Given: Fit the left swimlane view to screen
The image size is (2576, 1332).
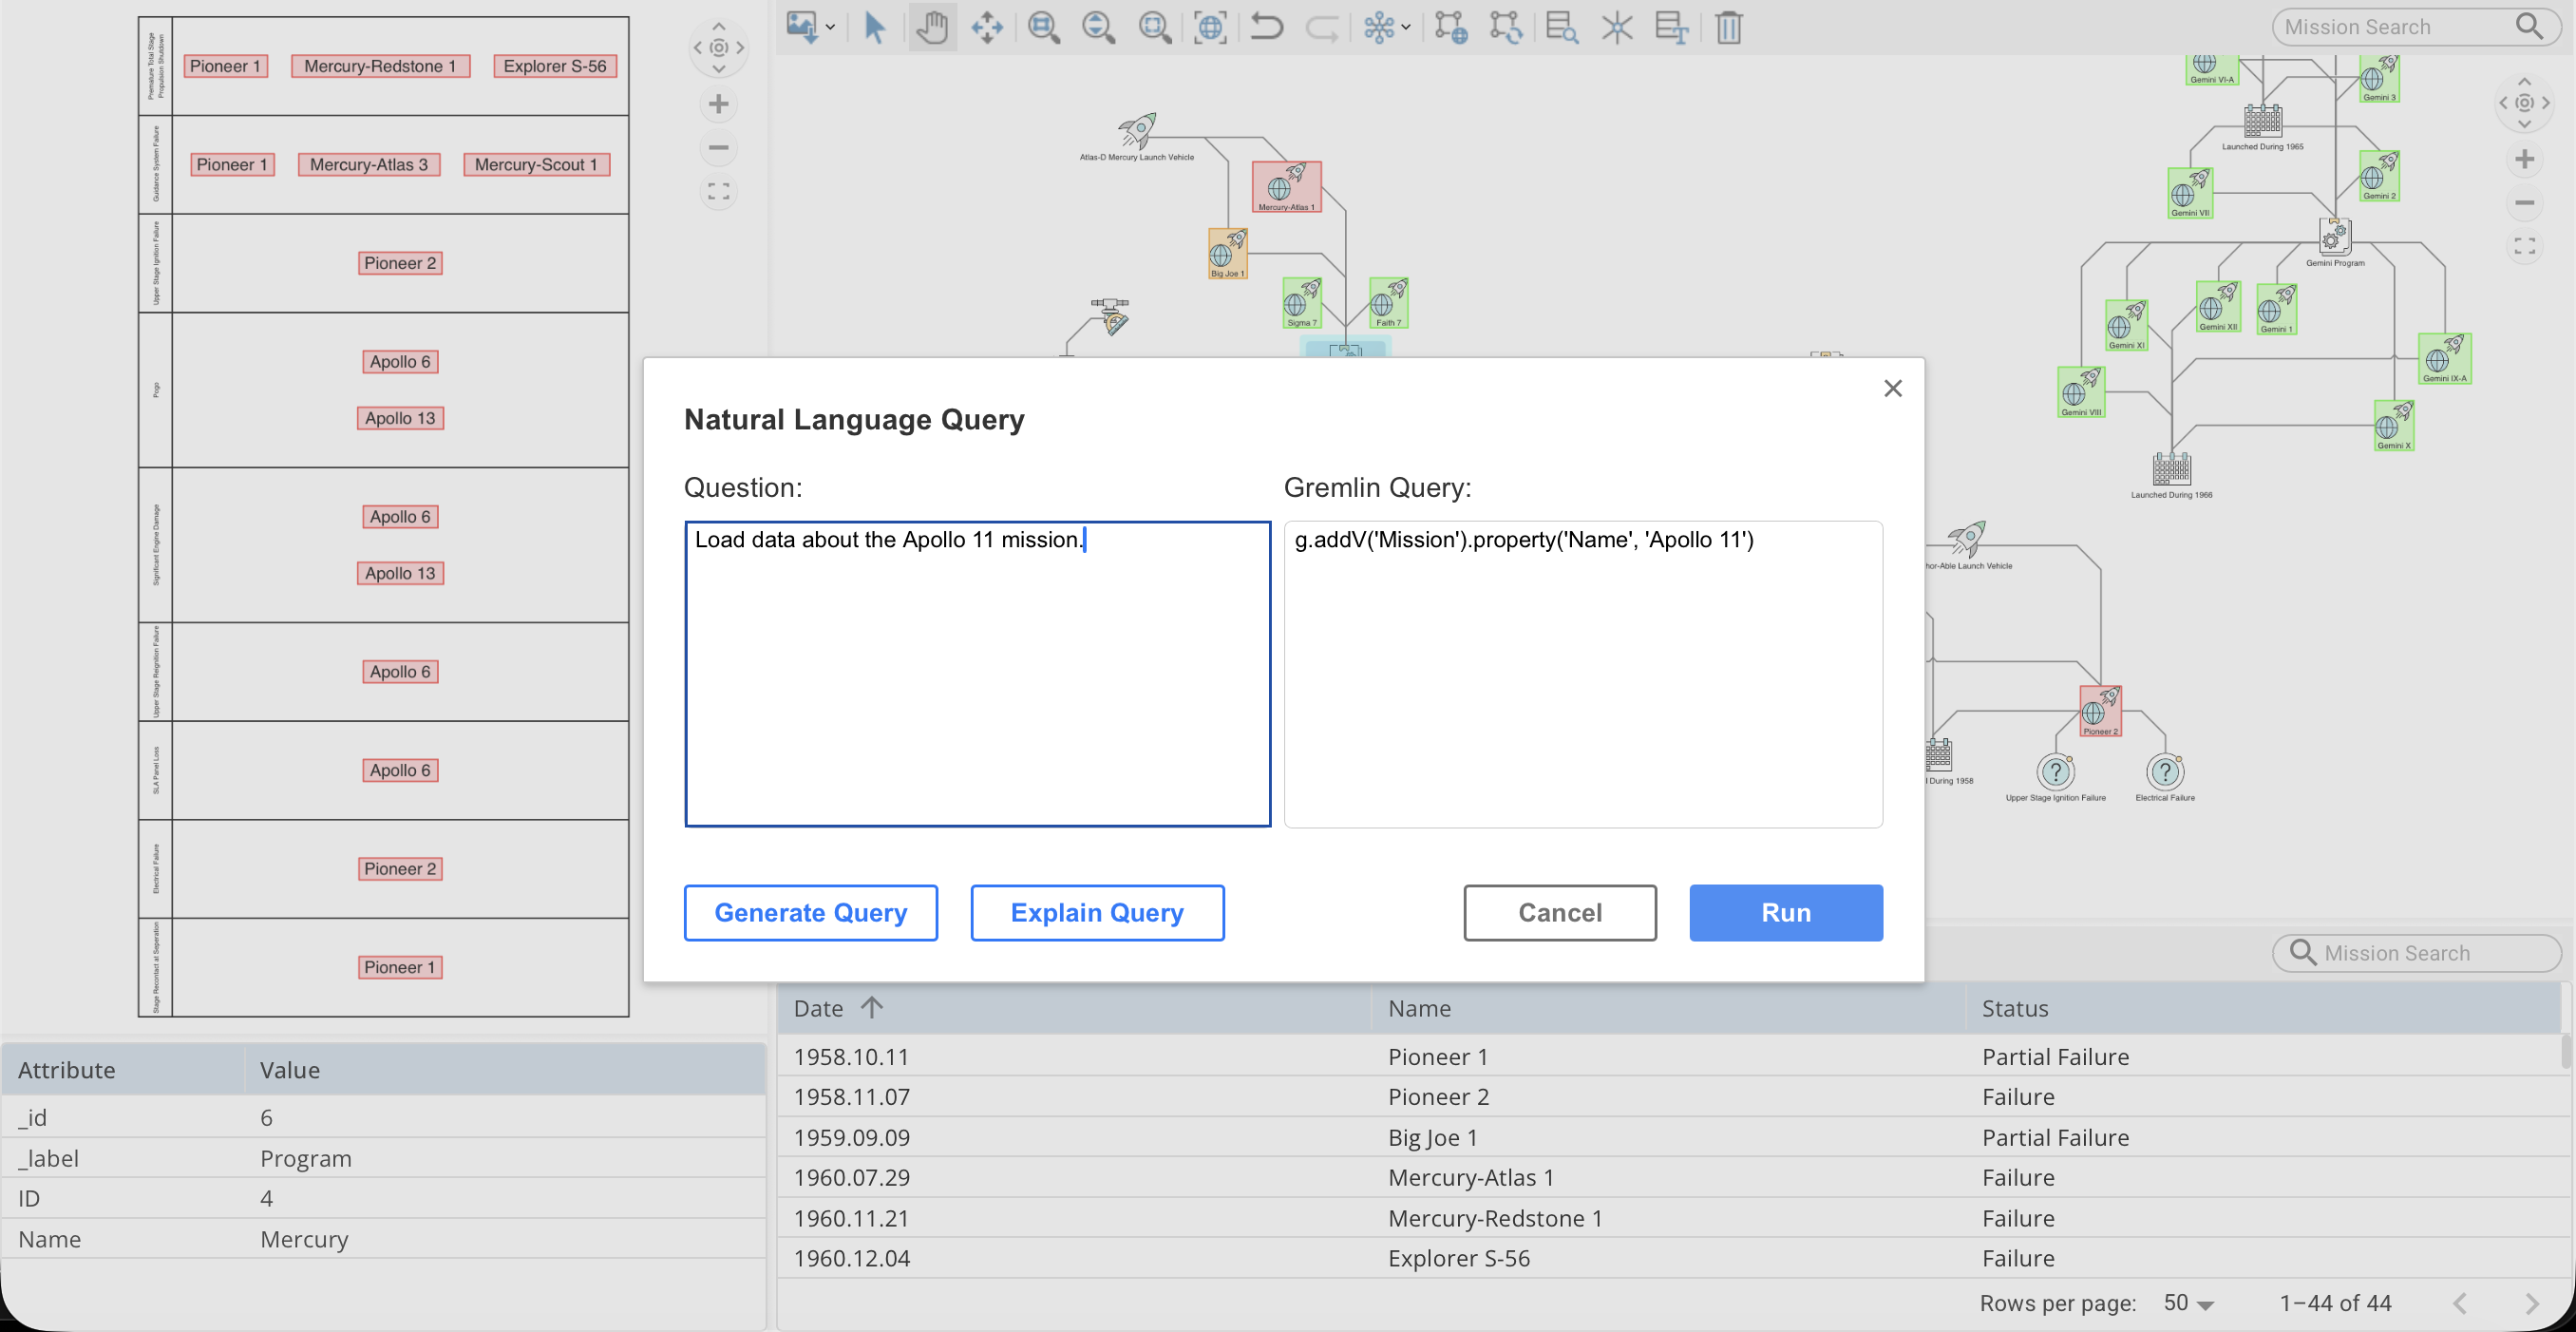Looking at the screenshot, I should (718, 191).
